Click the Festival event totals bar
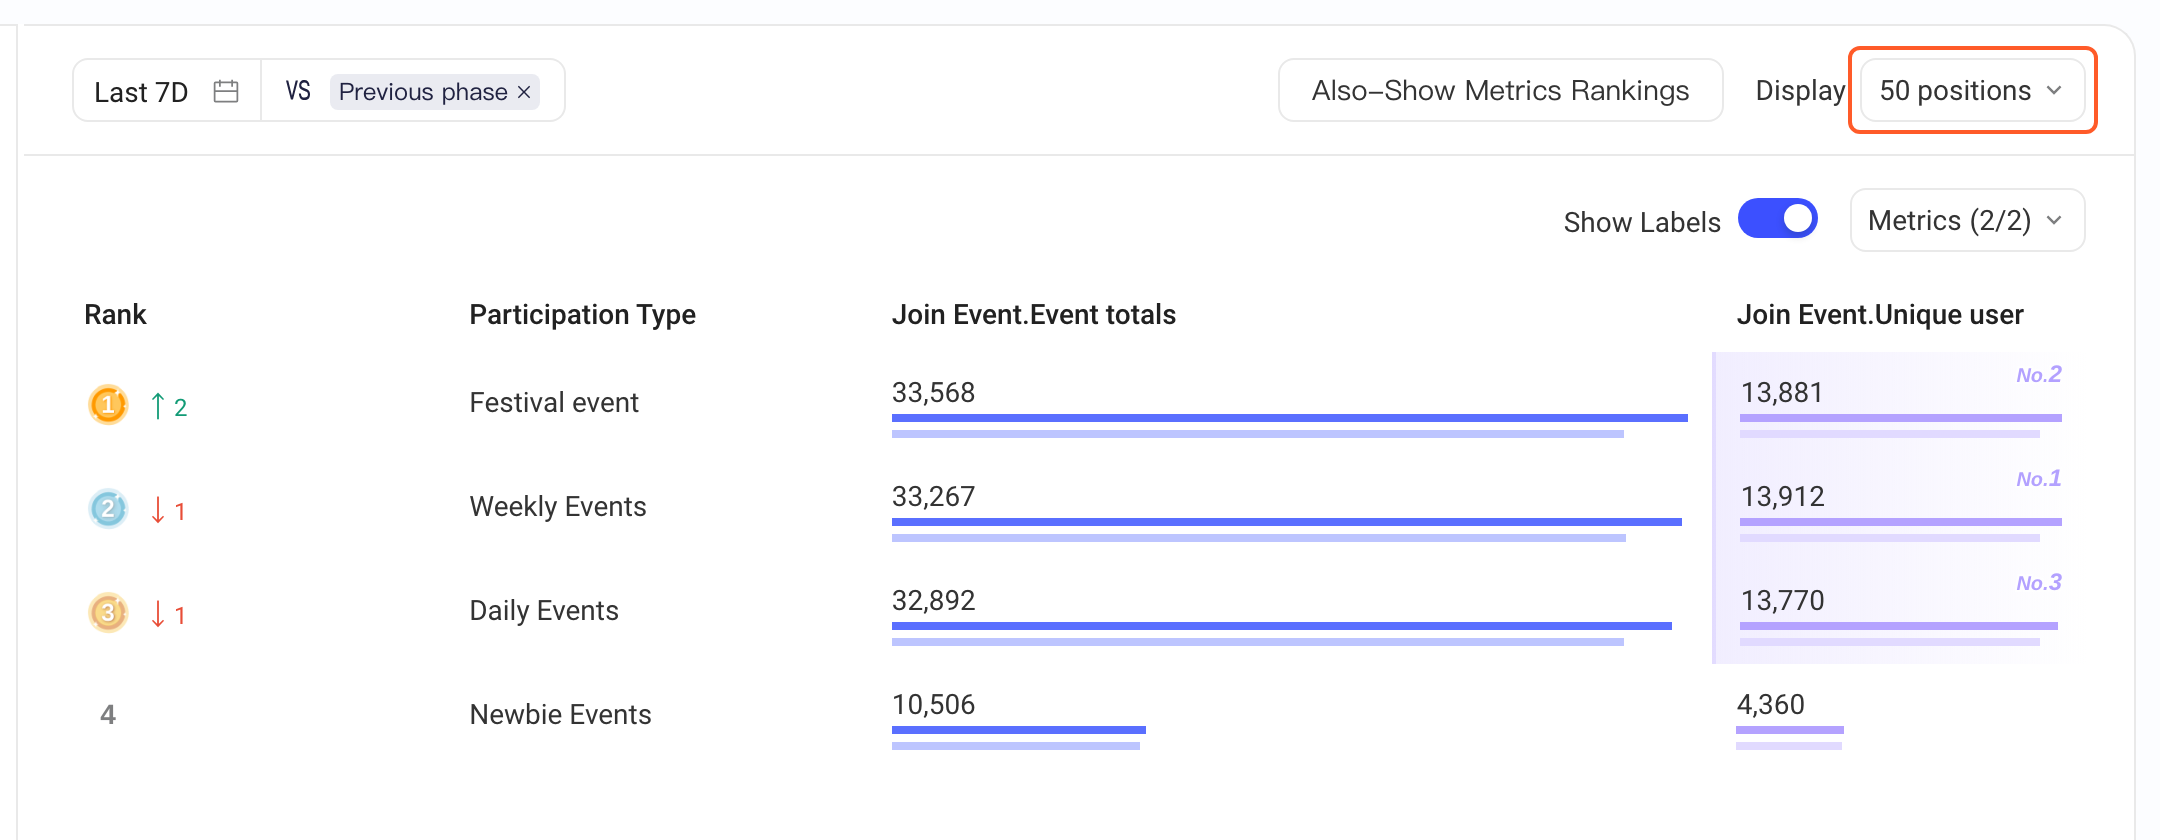 coord(1290,418)
